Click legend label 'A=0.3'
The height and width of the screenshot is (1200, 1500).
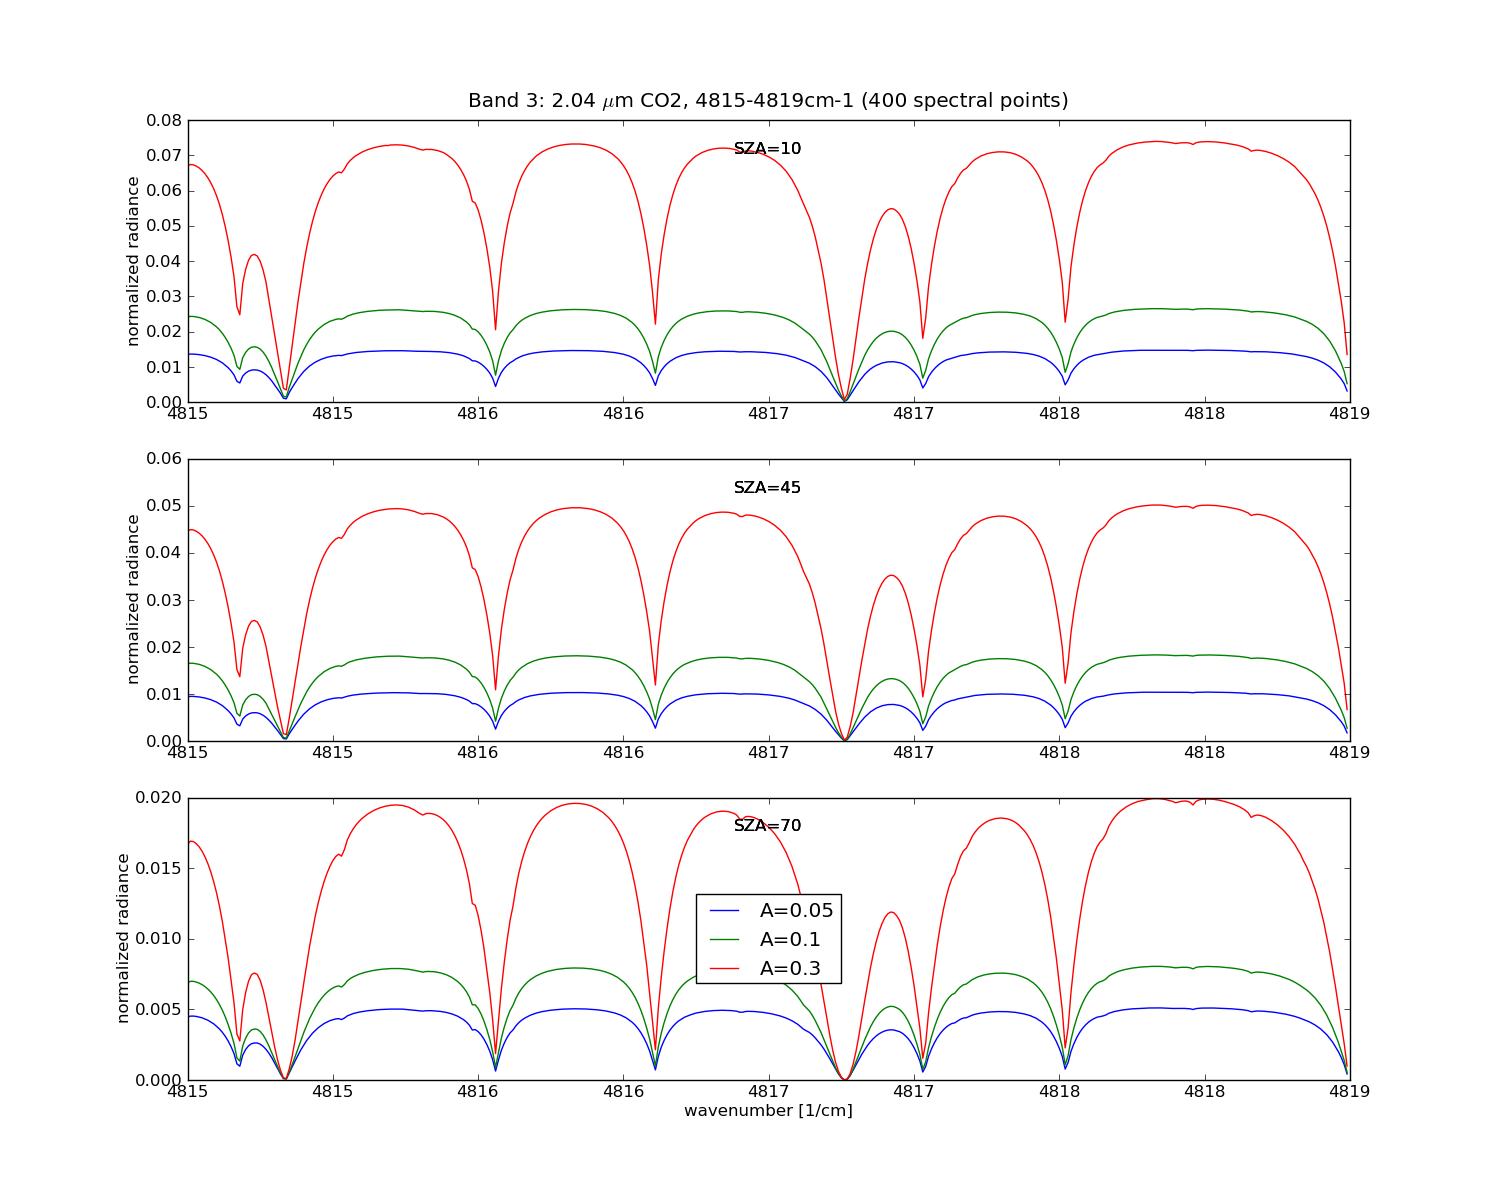(x=790, y=969)
